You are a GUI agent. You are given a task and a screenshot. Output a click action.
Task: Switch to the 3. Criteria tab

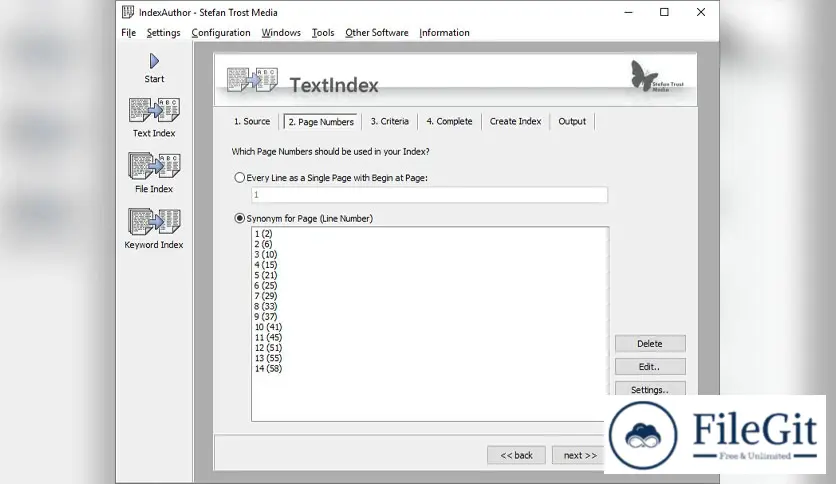[390, 122]
